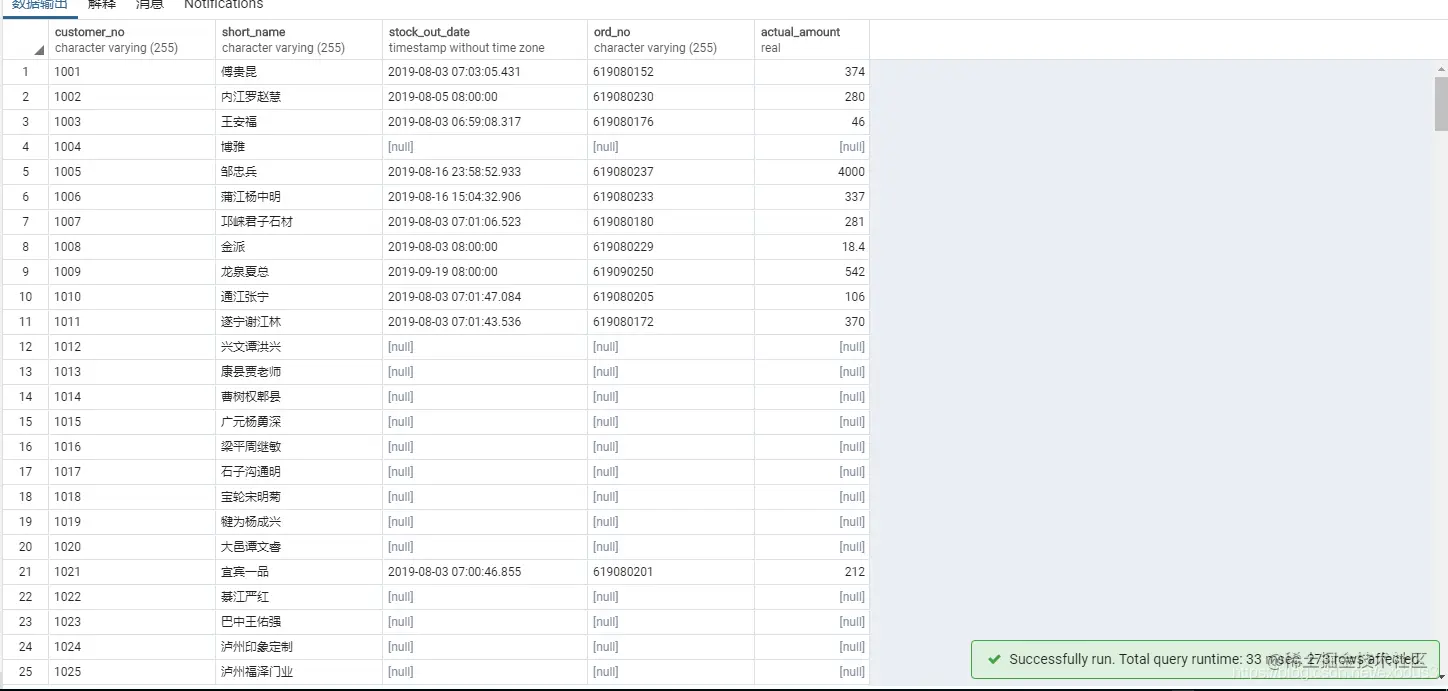Click ord_no cell 619090250
Screen dimensions: 1448x691
[x=671, y=272]
